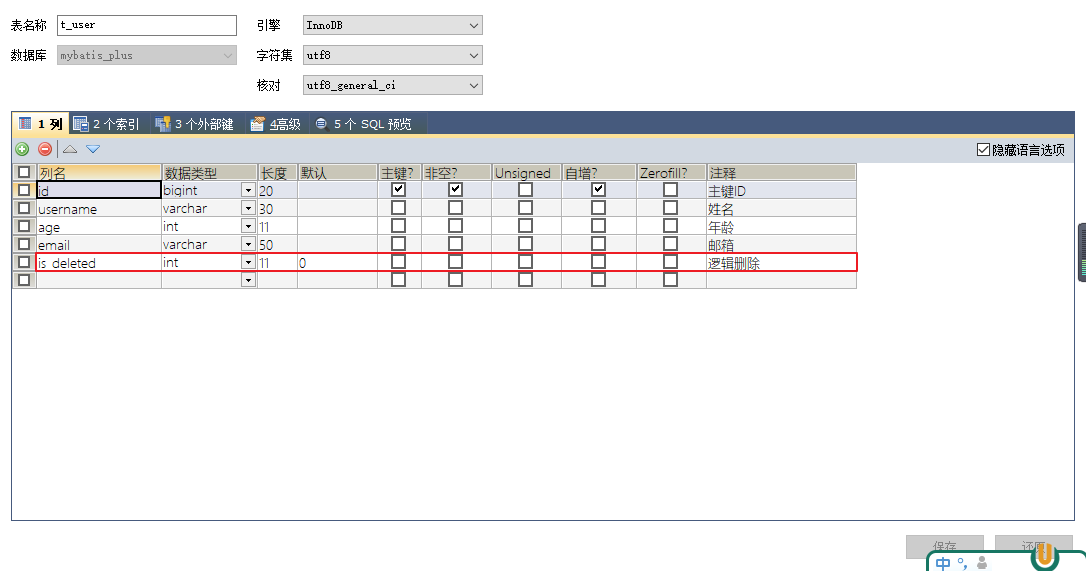
Task: Open the utf8 charset dropdown
Action: coord(393,55)
